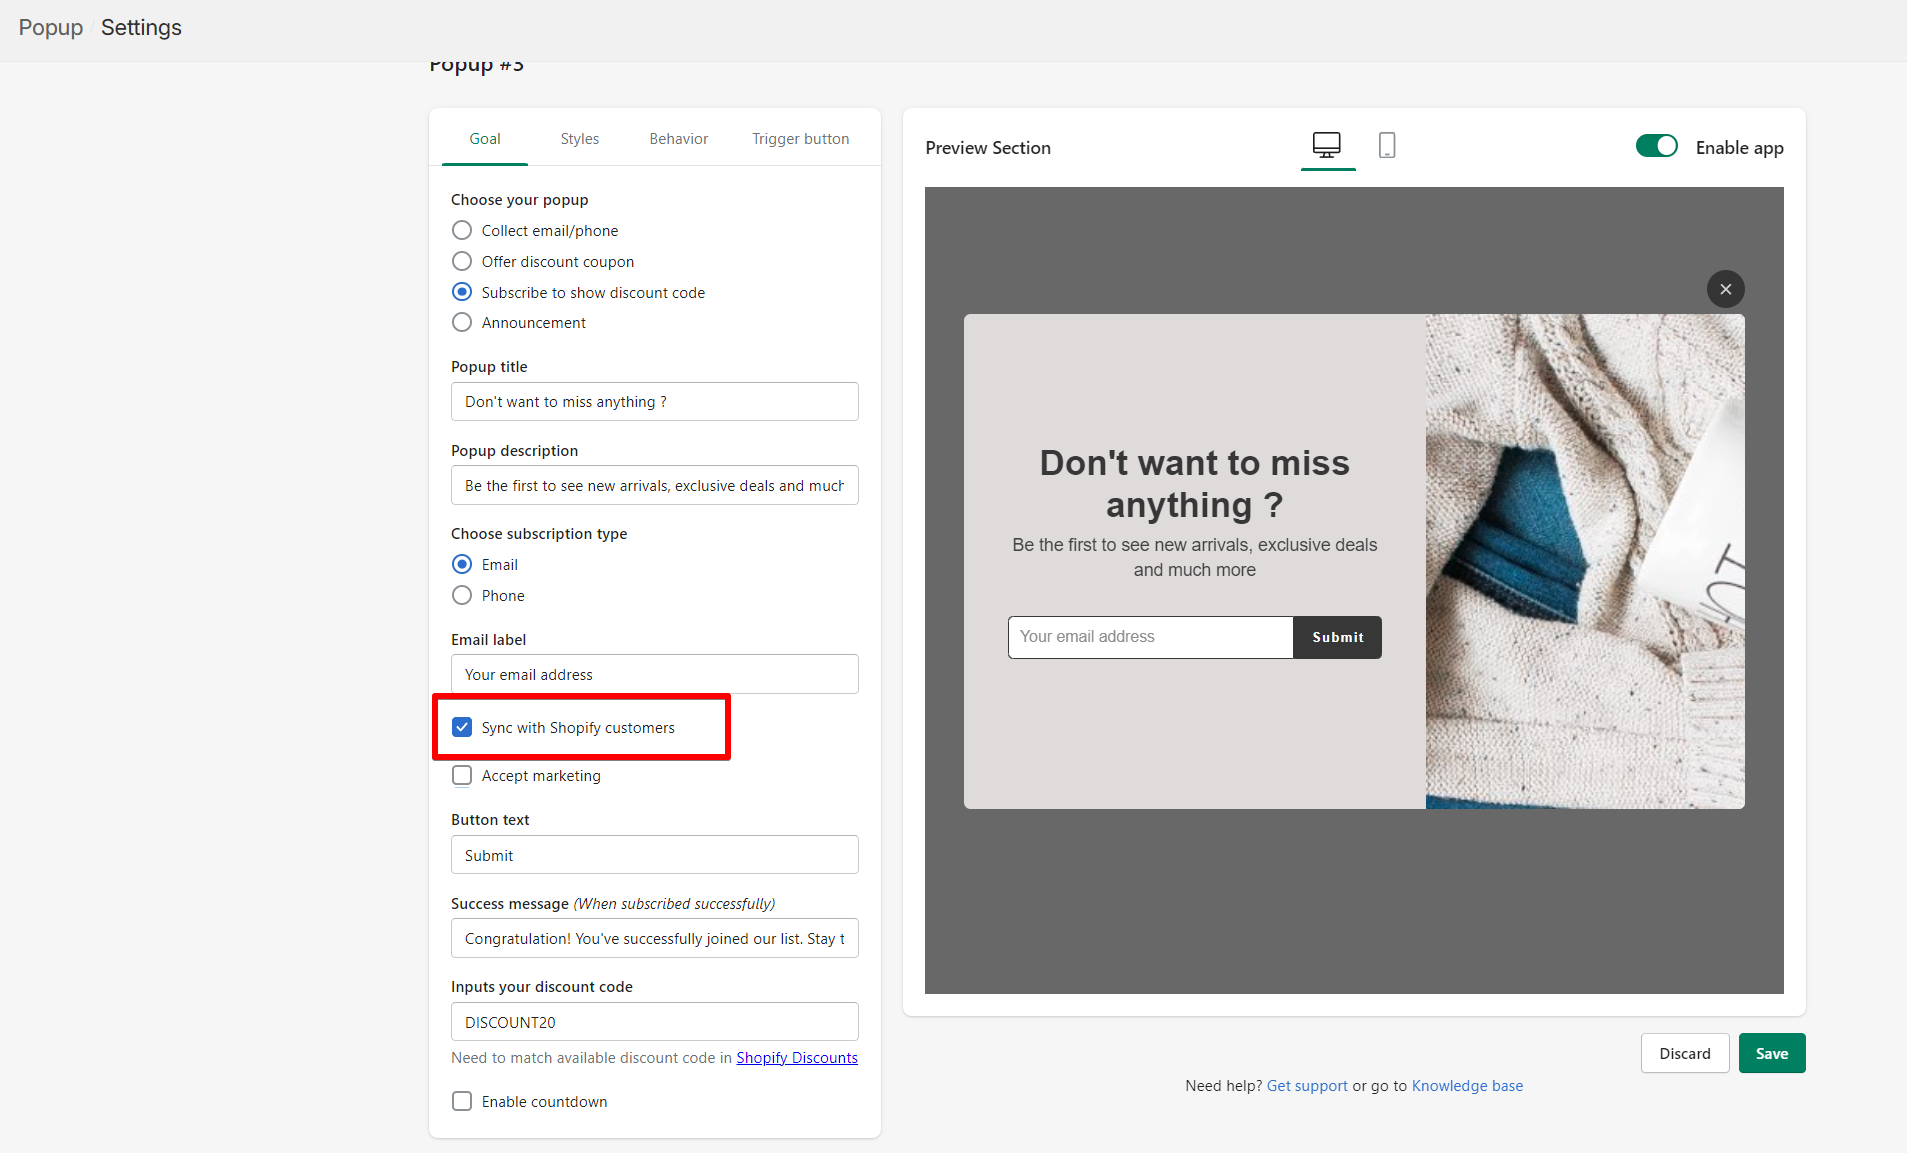Click email address field in preview

(1150, 637)
